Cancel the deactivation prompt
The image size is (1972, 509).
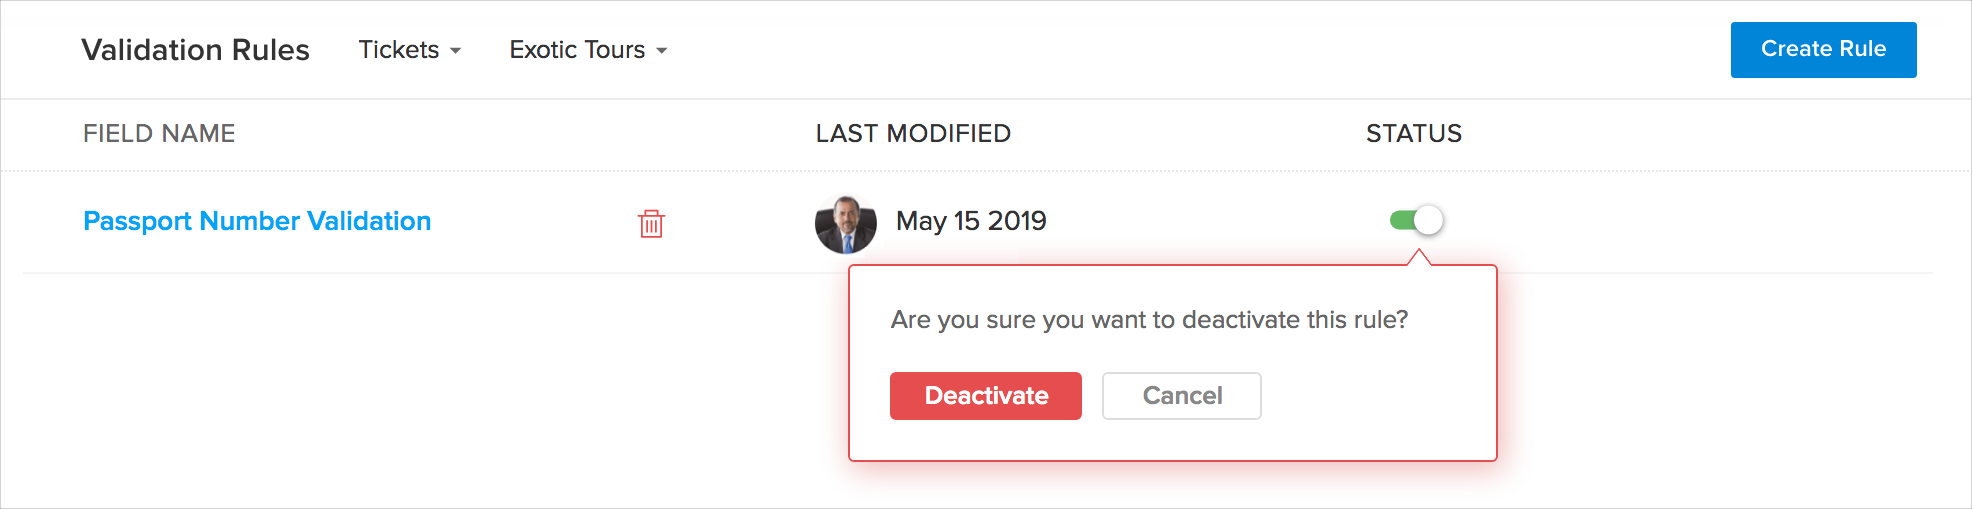pos(1181,396)
